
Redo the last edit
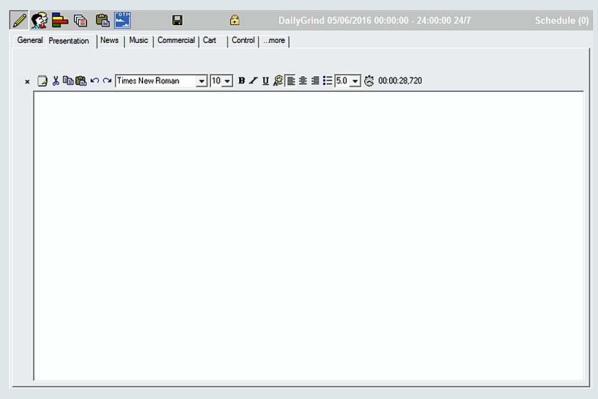107,80
